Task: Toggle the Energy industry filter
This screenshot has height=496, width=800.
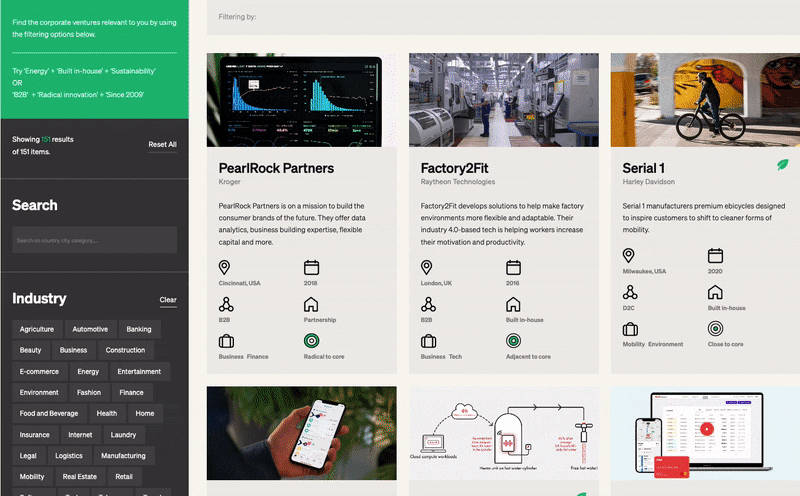Action: tap(88, 371)
